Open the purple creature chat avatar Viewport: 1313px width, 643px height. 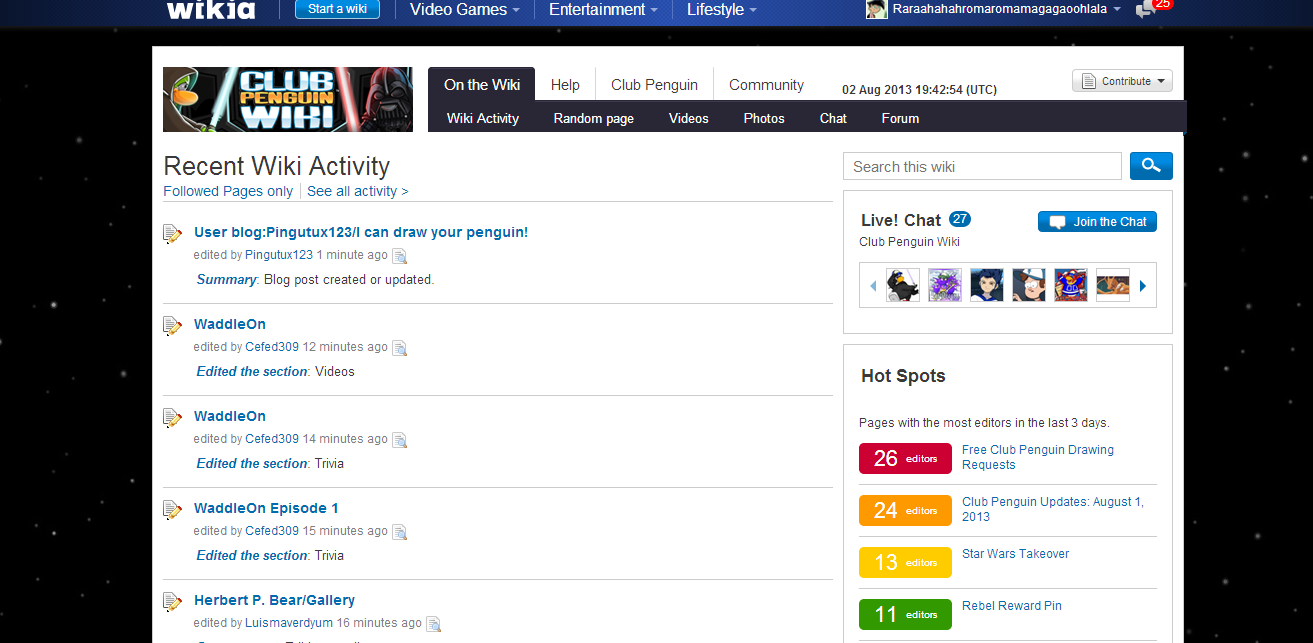945,285
